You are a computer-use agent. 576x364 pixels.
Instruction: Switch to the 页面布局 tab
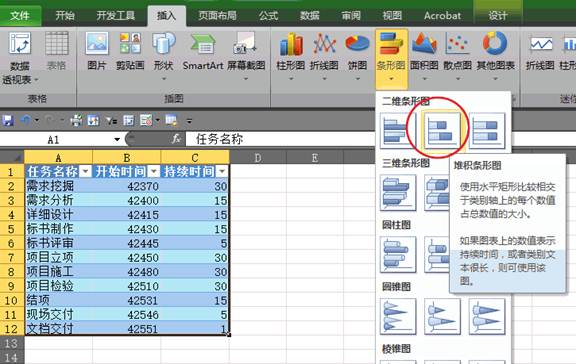217,15
